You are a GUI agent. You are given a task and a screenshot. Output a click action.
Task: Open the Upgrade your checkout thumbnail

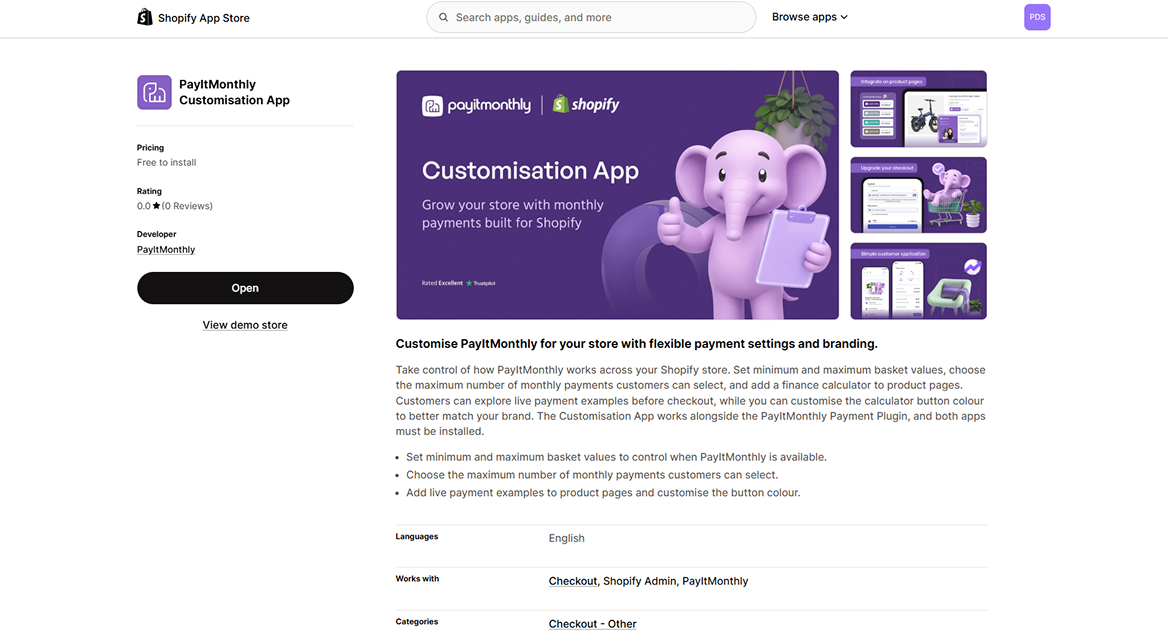click(918, 195)
